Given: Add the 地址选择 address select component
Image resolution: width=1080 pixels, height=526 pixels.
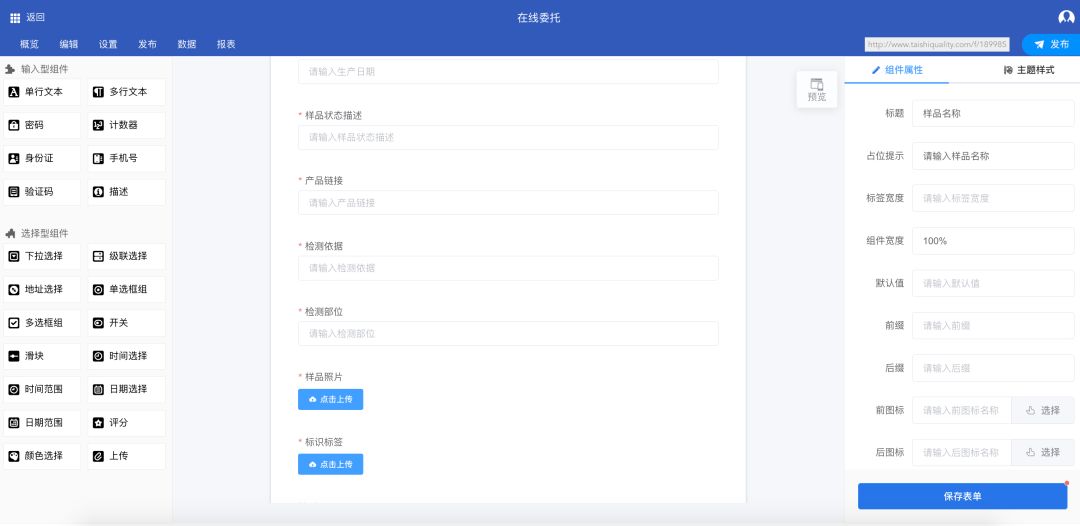Looking at the screenshot, I should tap(42, 290).
